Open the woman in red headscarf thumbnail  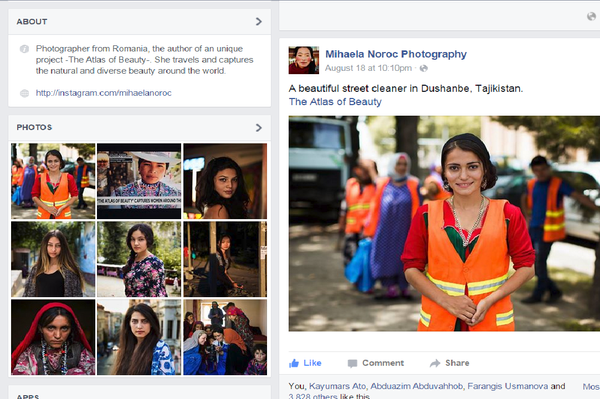coord(53,337)
